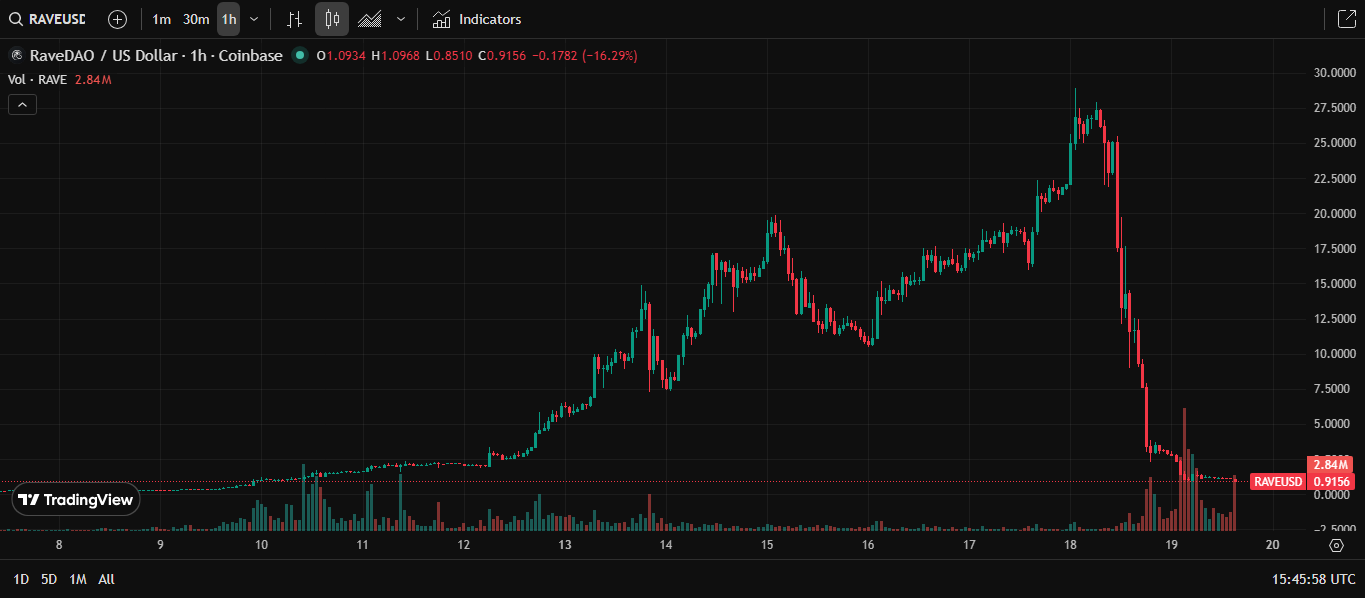Click the TradingView logo link

click(76, 500)
